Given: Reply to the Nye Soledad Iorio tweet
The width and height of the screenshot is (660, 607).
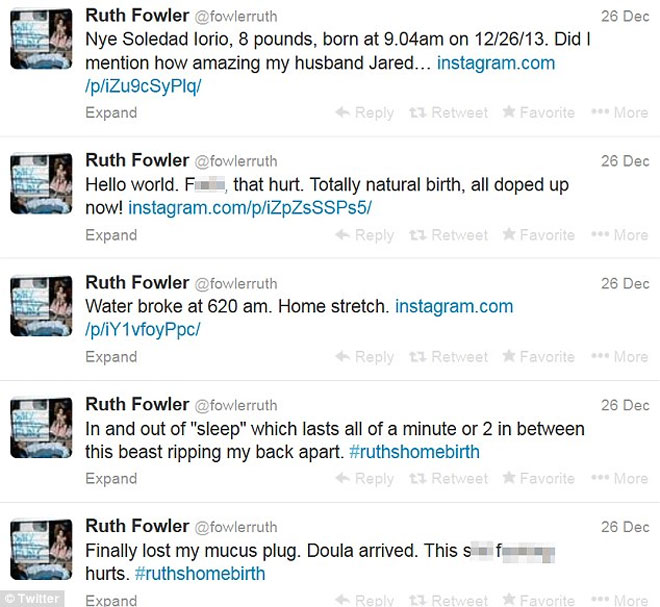Looking at the screenshot, I should point(364,113).
